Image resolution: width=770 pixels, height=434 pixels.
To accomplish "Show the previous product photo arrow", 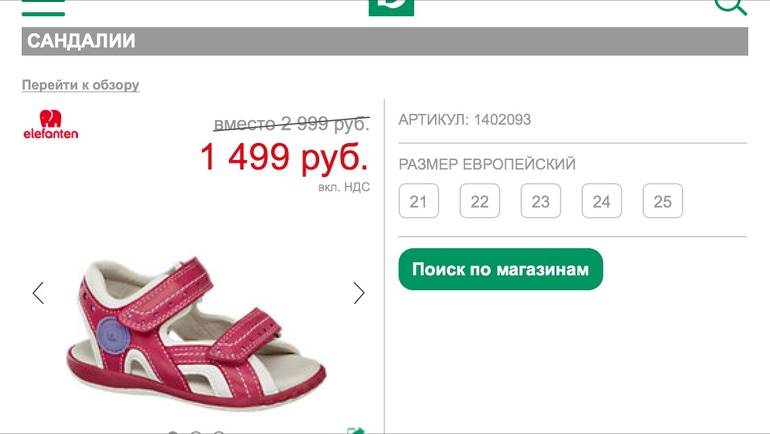I will [38, 293].
